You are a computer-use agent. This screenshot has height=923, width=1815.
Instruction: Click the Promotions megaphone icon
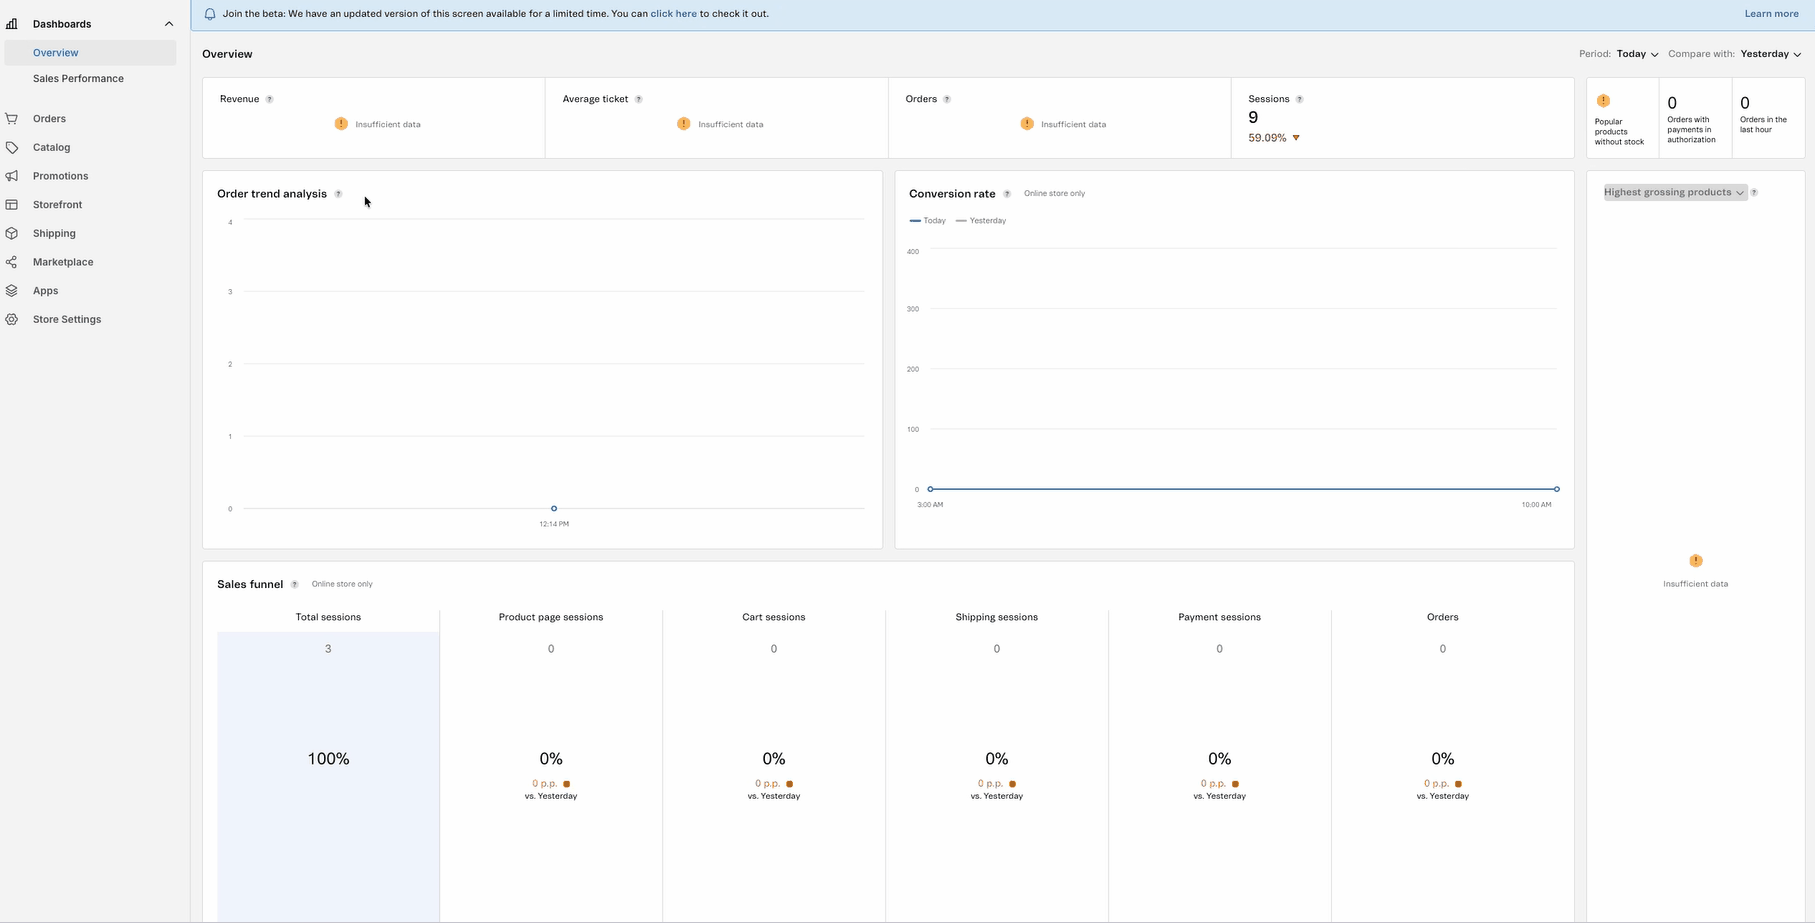(12, 176)
